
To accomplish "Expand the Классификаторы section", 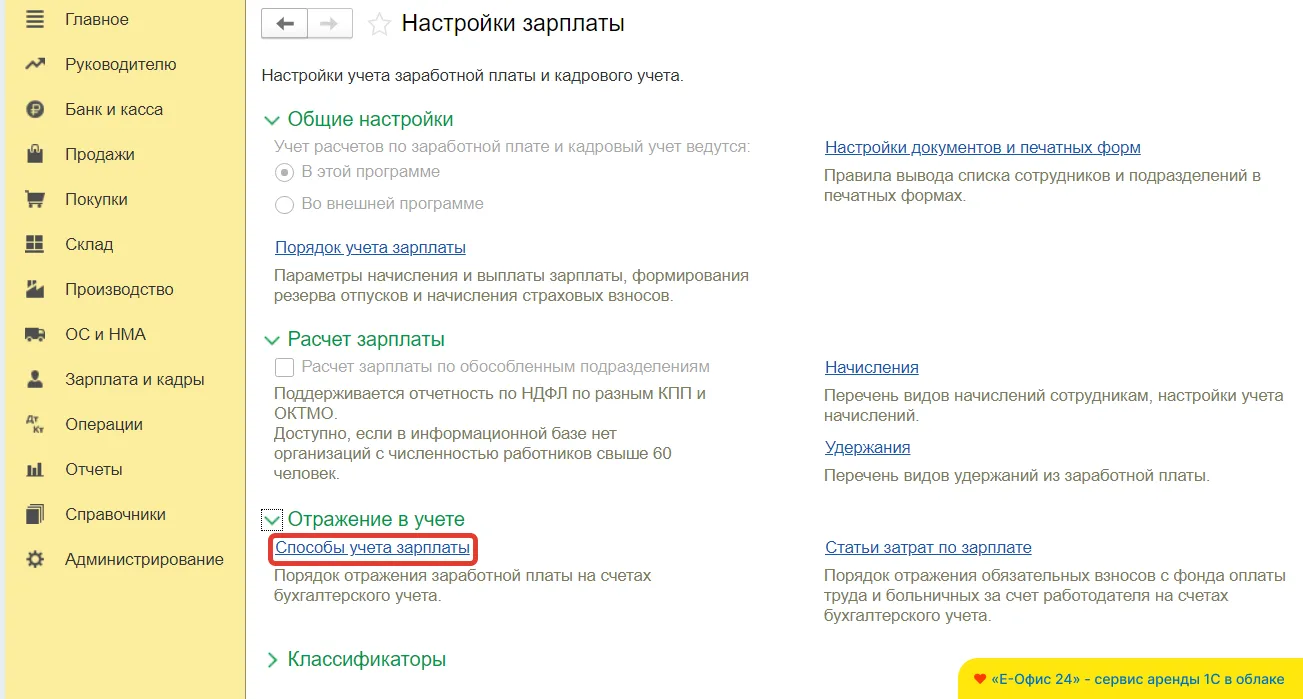I will tap(272, 660).
